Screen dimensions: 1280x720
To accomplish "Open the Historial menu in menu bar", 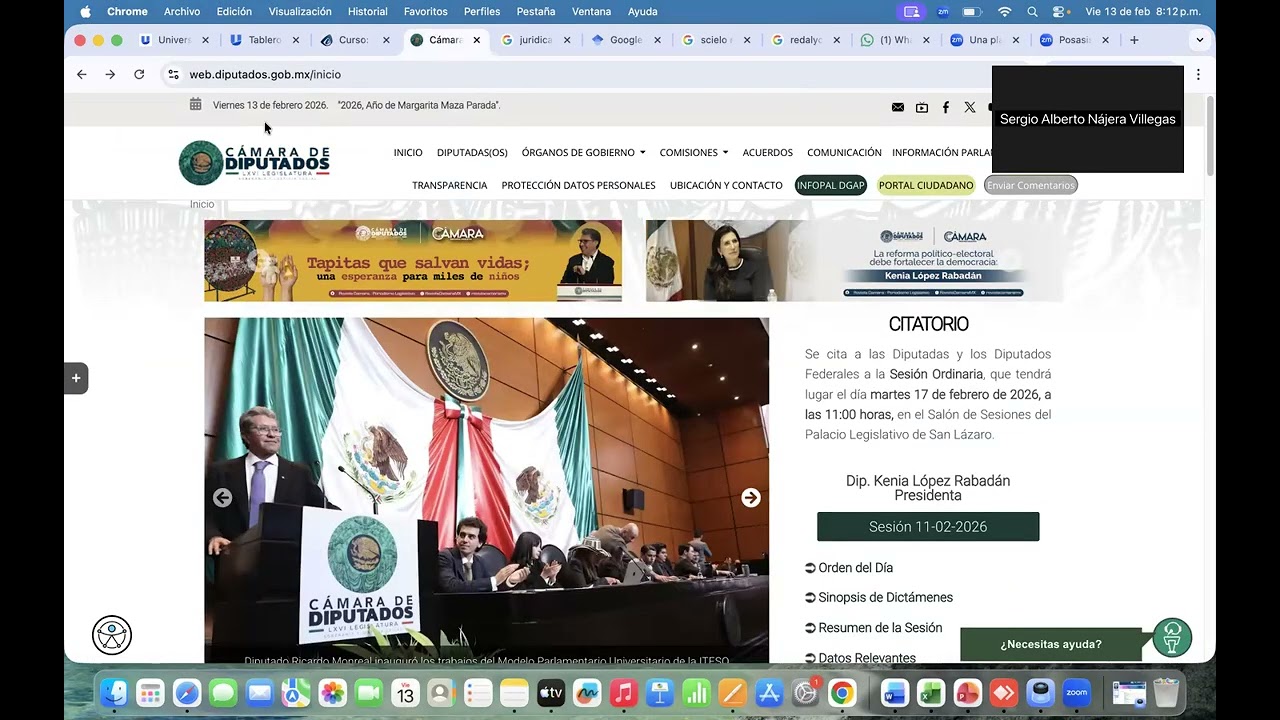I will pyautogui.click(x=367, y=12).
